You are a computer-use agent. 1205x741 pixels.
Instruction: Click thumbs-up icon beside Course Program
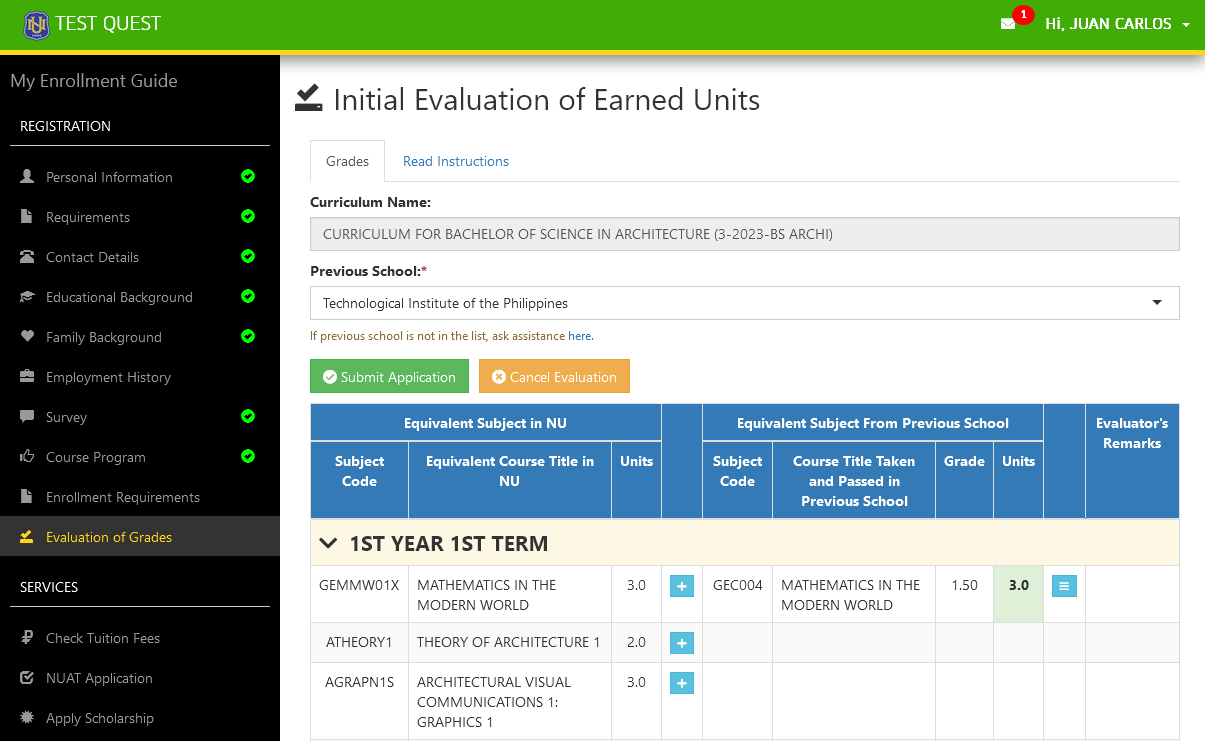tap(27, 456)
